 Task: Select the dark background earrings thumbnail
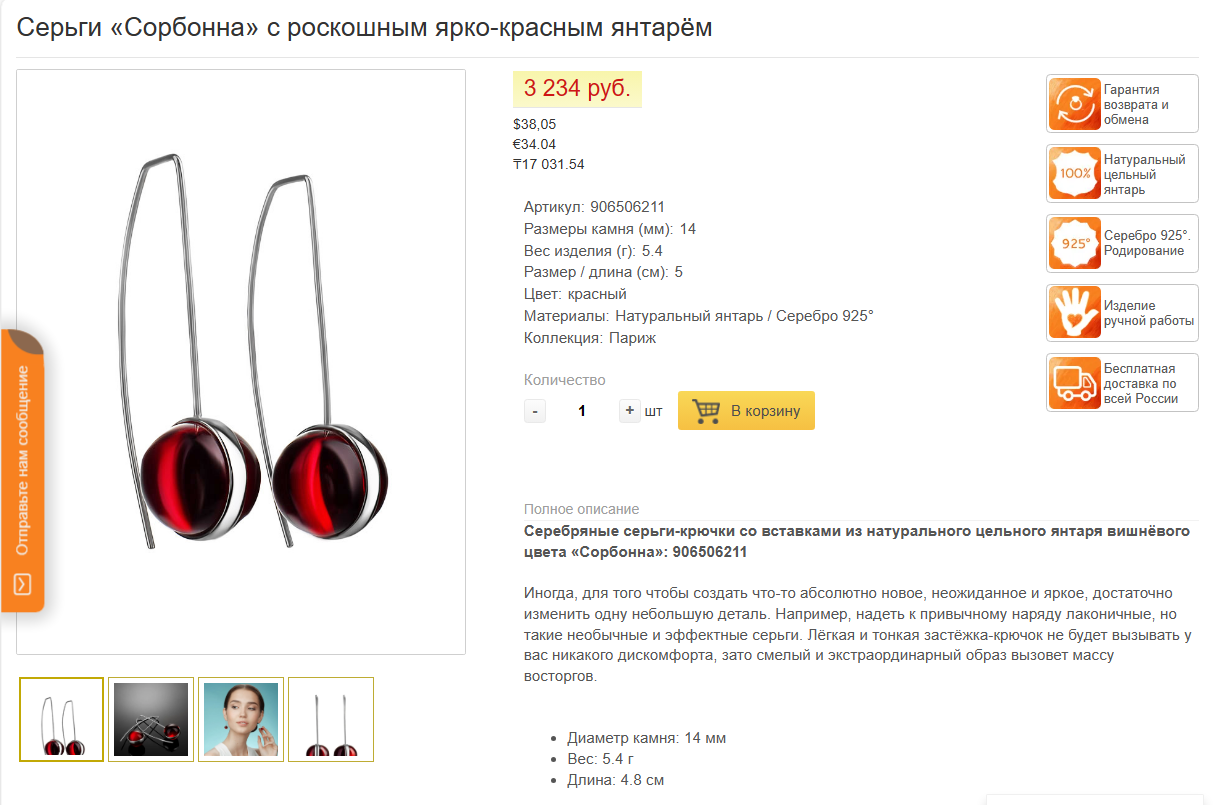151,720
